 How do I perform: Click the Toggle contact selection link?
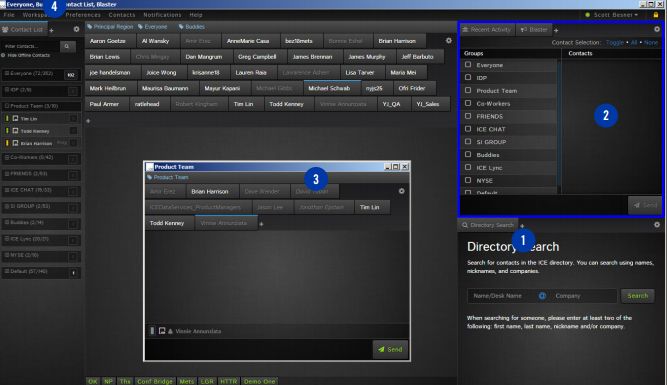click(615, 43)
